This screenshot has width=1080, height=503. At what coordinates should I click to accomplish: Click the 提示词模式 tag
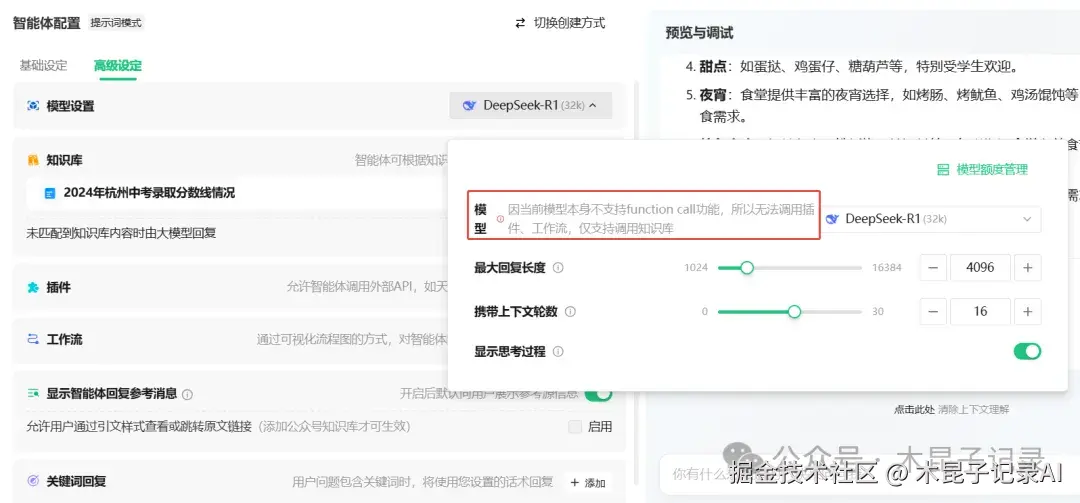pyautogui.click(x=116, y=23)
